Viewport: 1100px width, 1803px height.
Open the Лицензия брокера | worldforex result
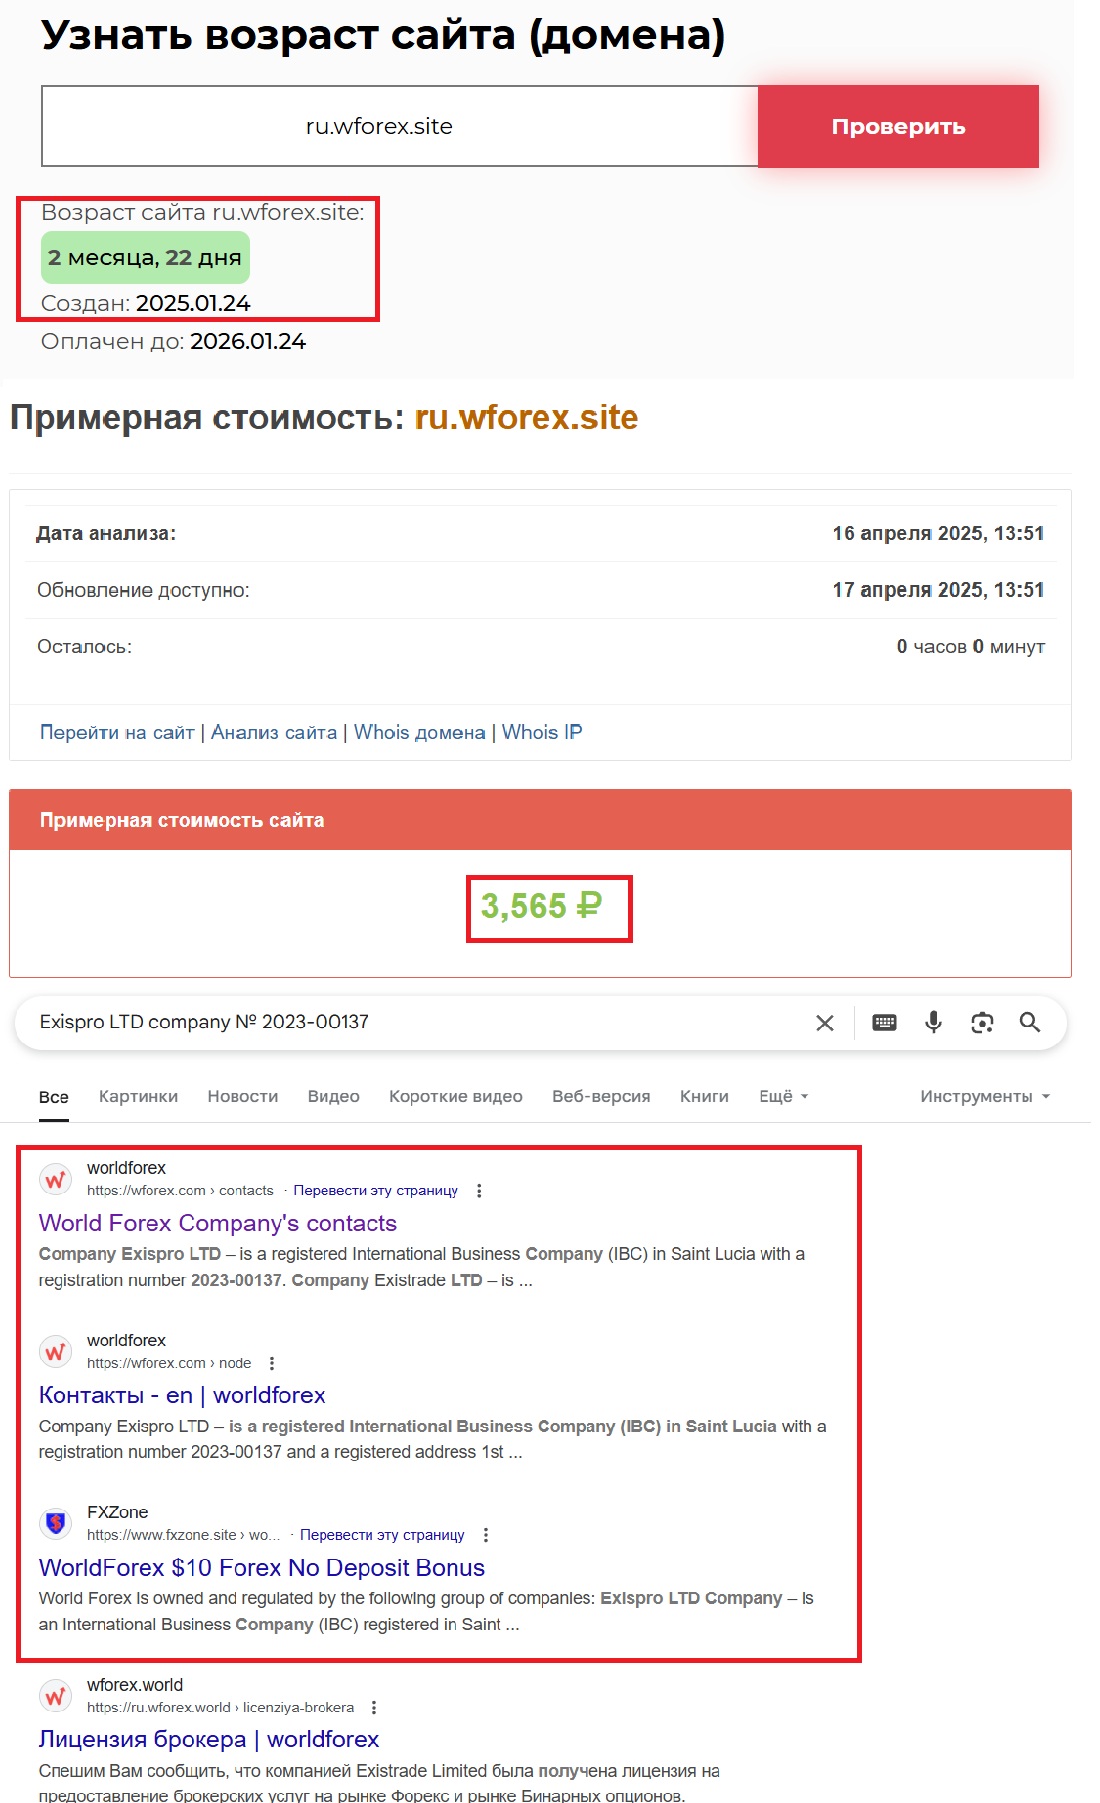click(209, 1739)
